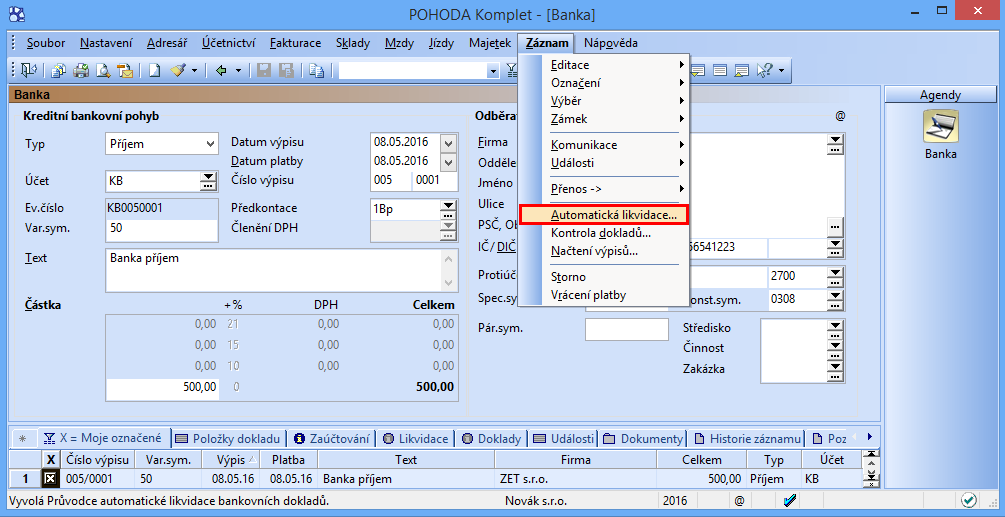1005x517 pixels.
Task: Click the send by e-mail envelope icon
Action: 126,70
